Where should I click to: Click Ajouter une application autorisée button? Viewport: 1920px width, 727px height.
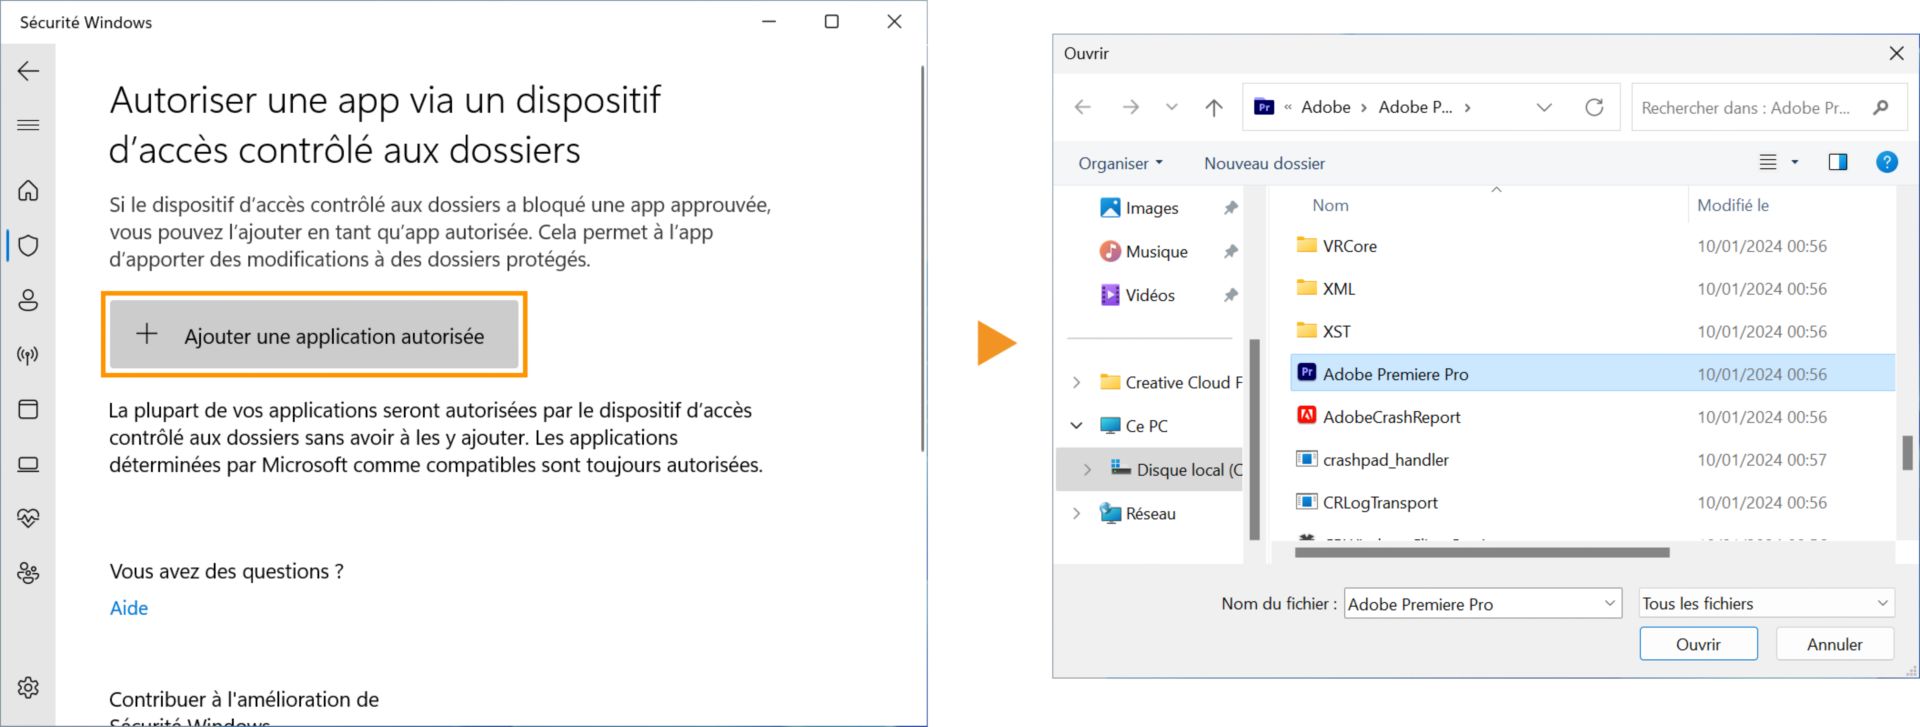tap(314, 335)
